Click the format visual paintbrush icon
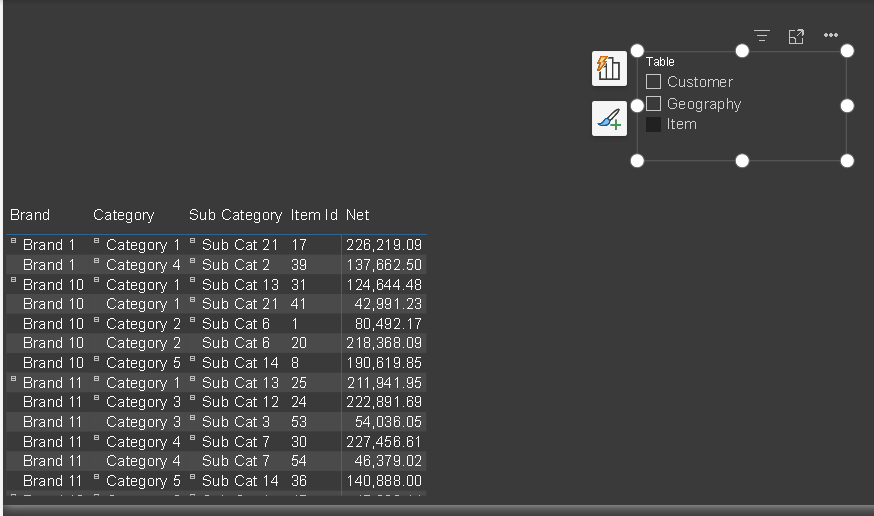Screen dimensions: 874x516 point(609,119)
